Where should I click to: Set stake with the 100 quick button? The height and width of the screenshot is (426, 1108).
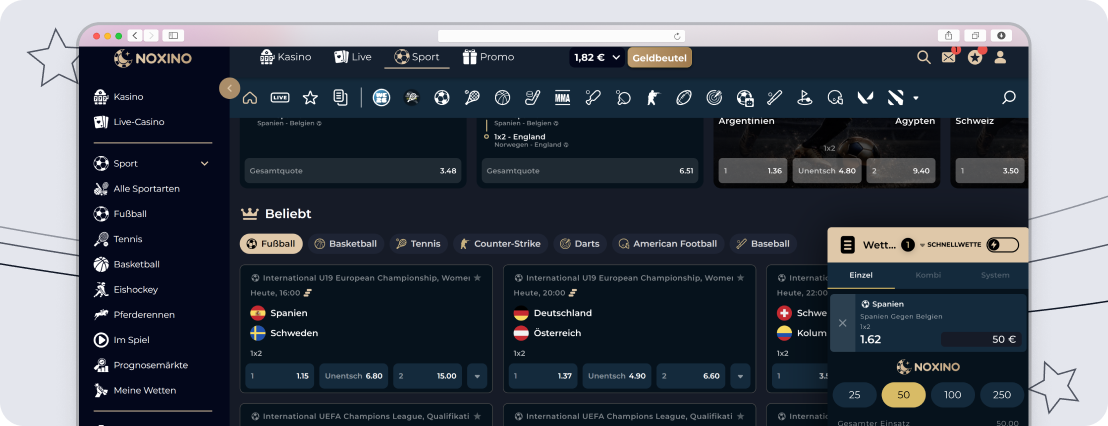(953, 395)
